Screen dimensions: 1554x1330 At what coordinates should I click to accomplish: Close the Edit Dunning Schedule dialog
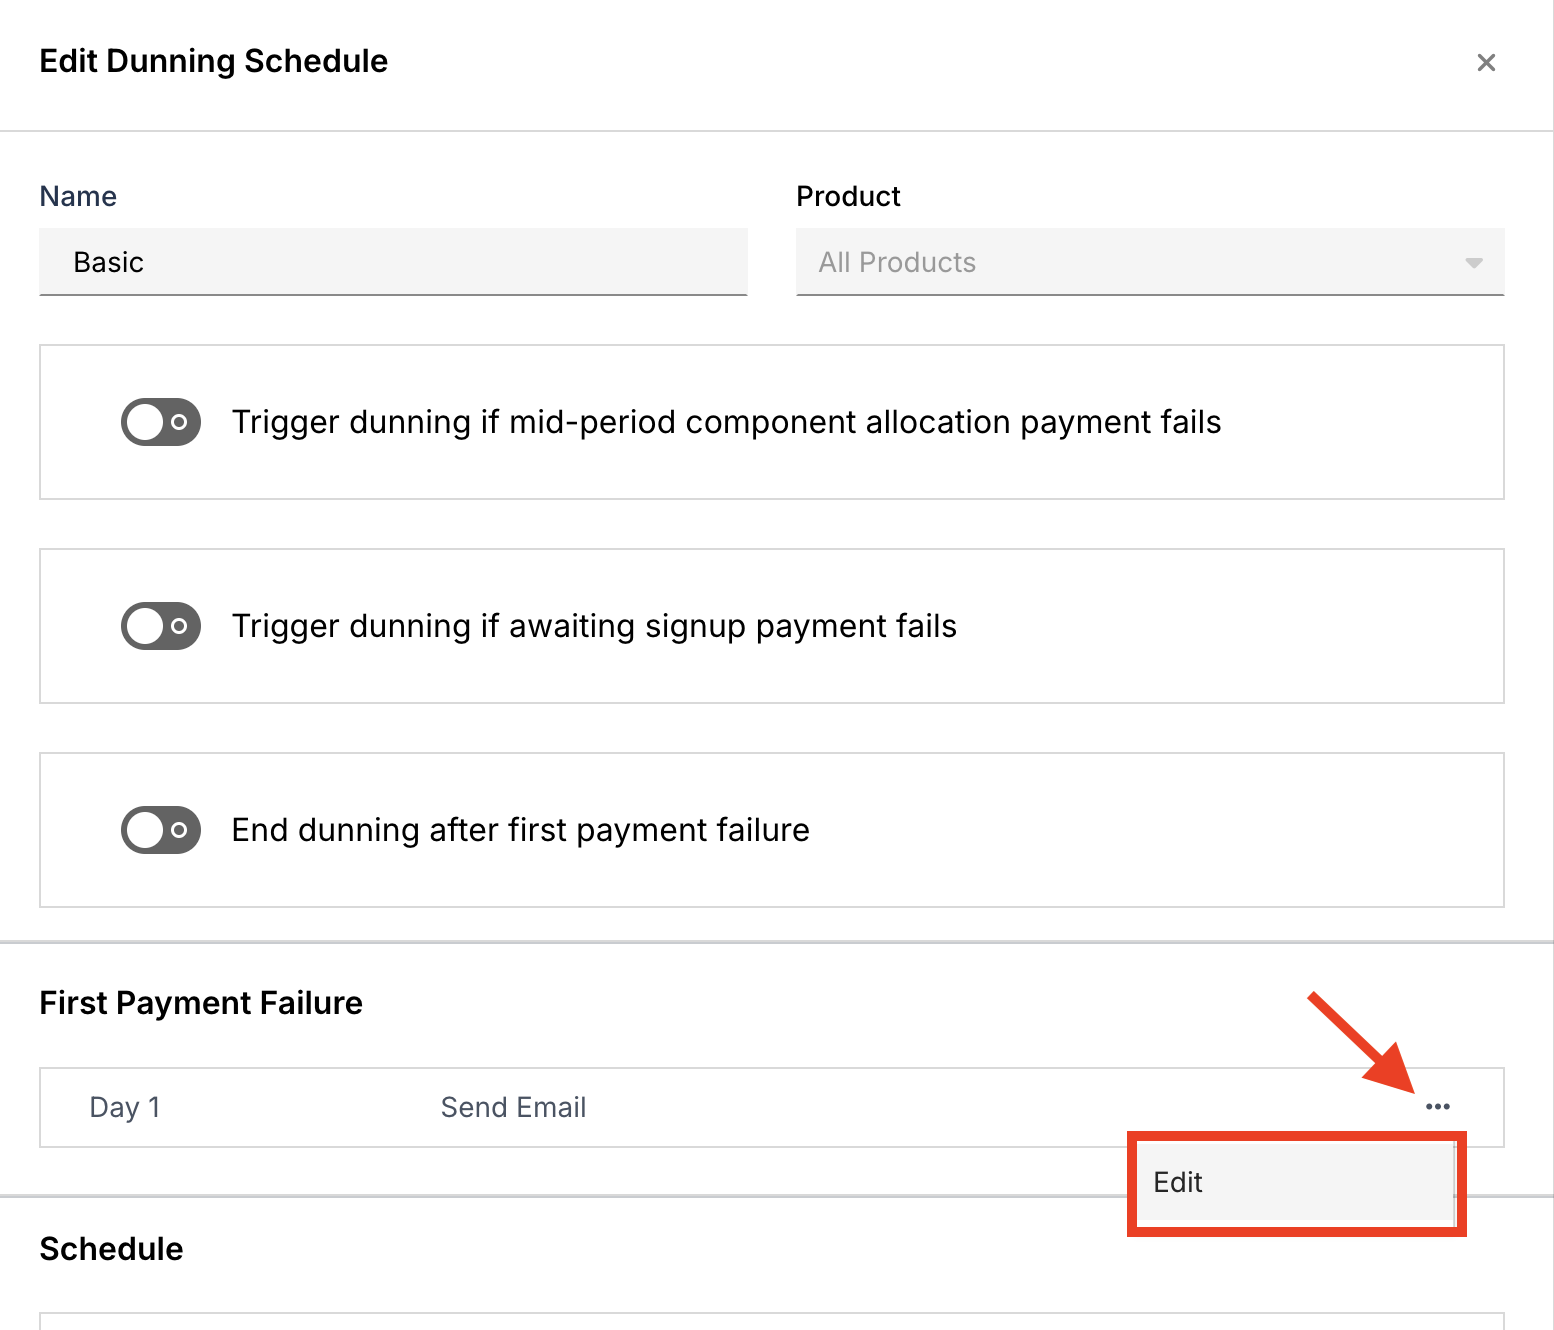pos(1486,62)
